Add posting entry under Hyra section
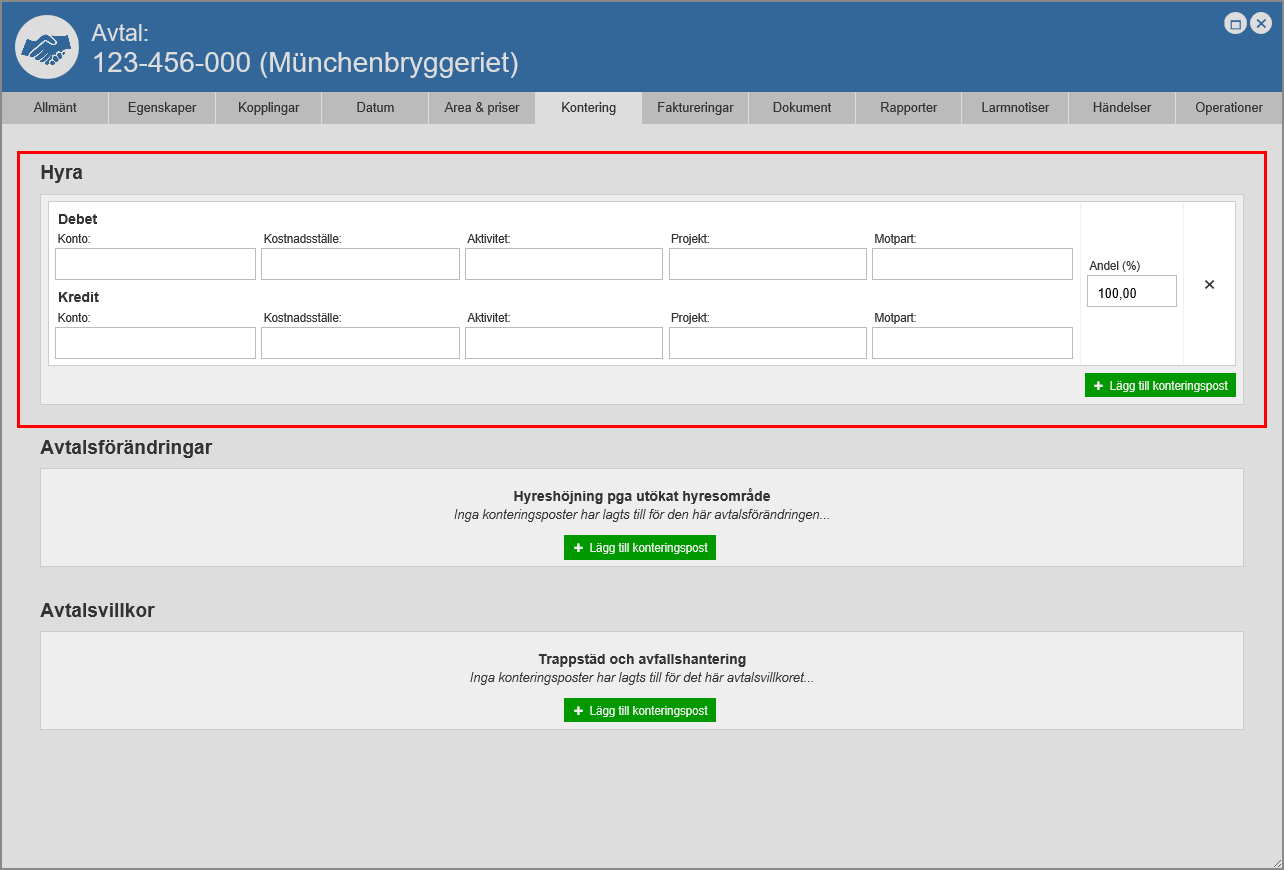The height and width of the screenshot is (870, 1284). (1160, 385)
